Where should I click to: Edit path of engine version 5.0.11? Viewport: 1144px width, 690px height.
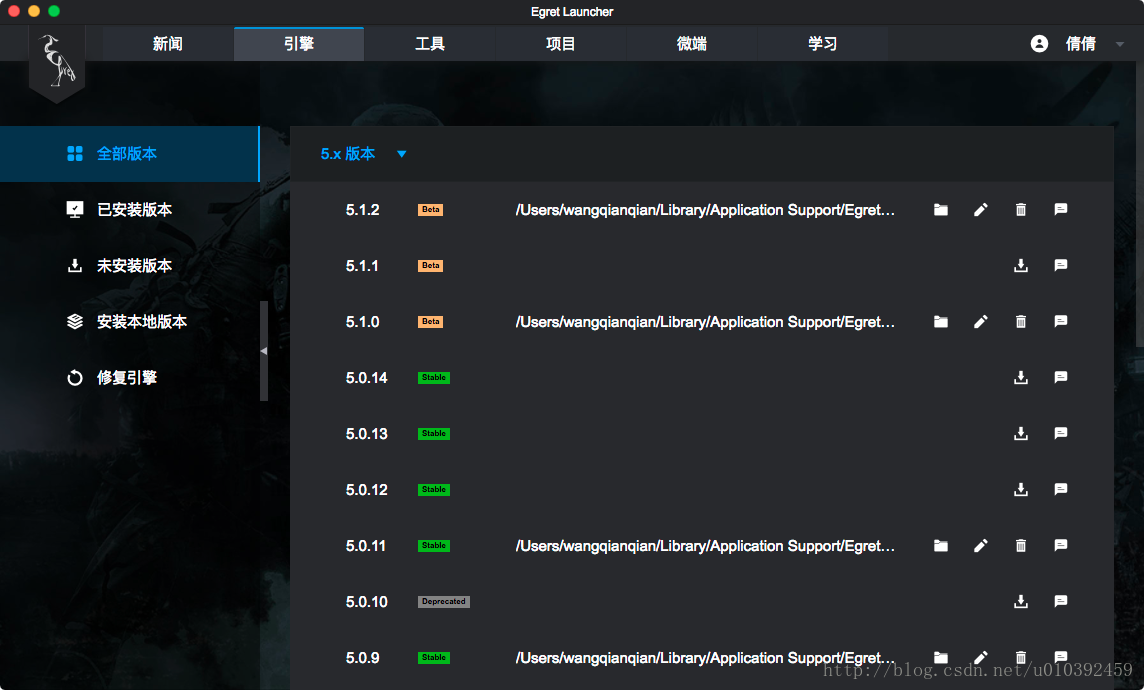tap(981, 546)
